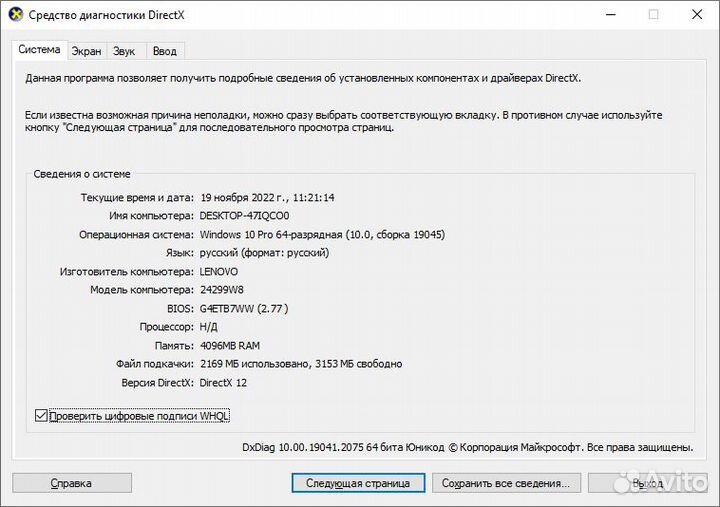Click the DirectX 12 version value
This screenshot has height=507, width=720.
(223, 383)
